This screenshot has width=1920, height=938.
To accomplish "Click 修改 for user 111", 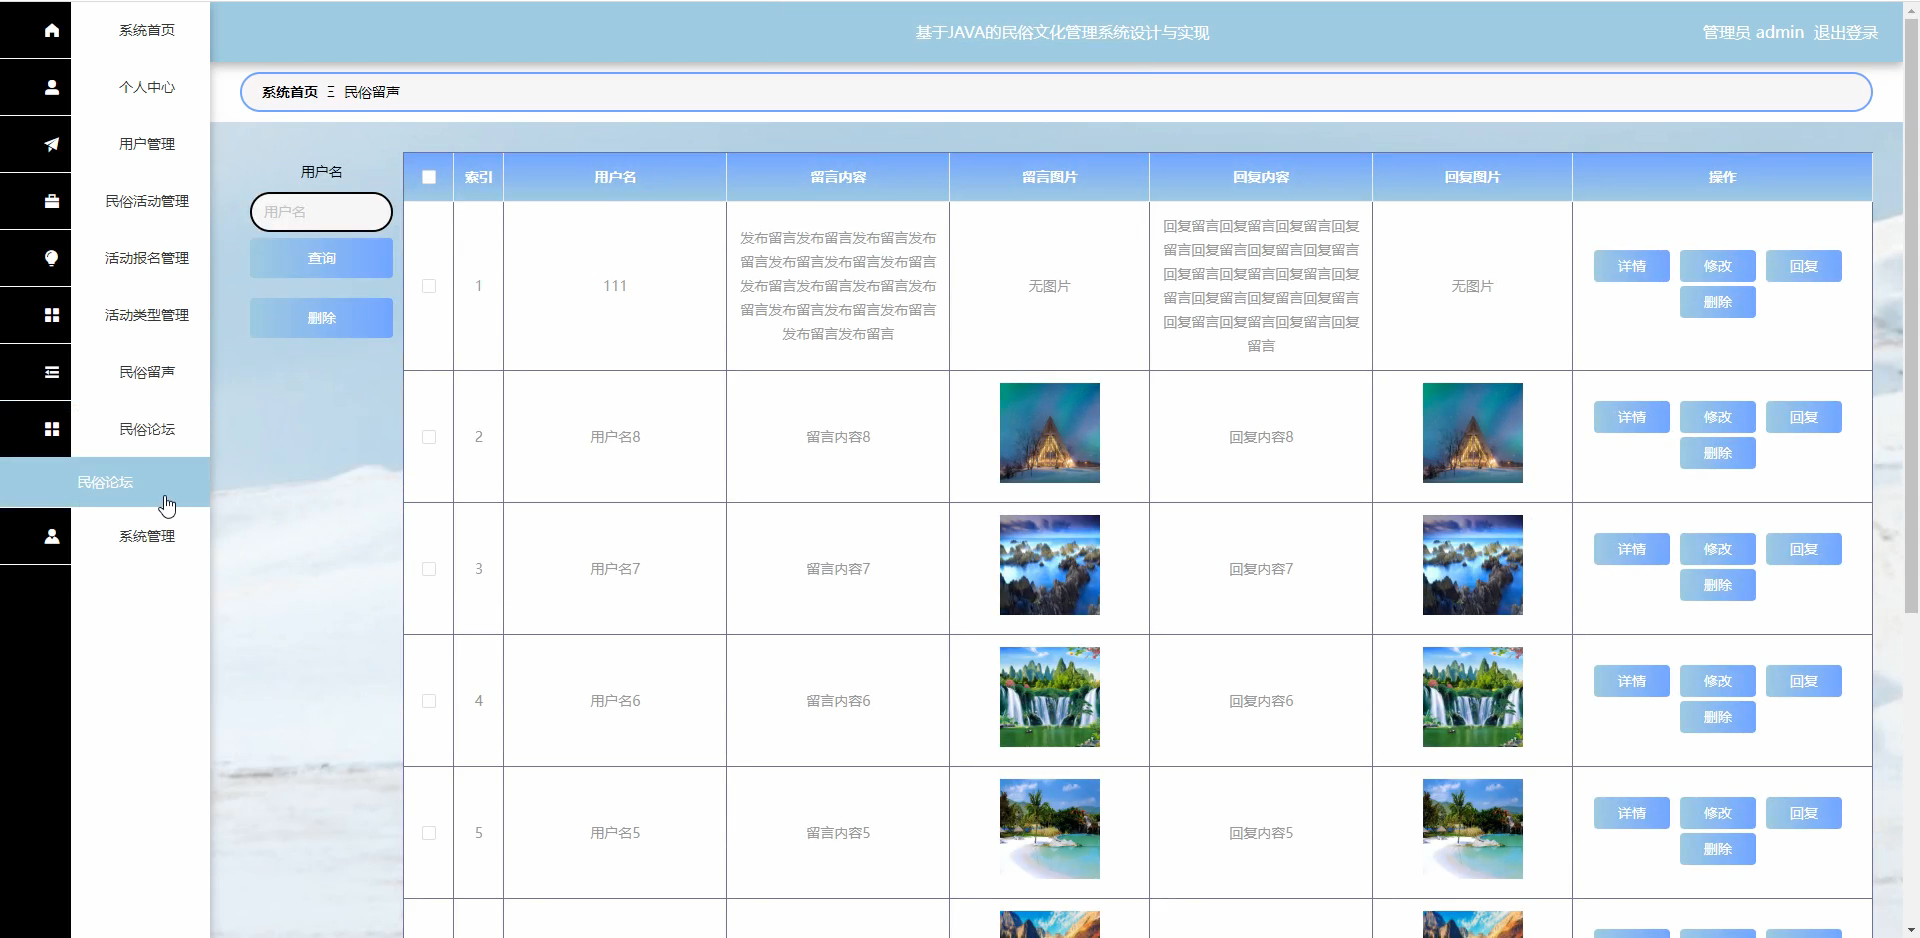I will [x=1718, y=266].
